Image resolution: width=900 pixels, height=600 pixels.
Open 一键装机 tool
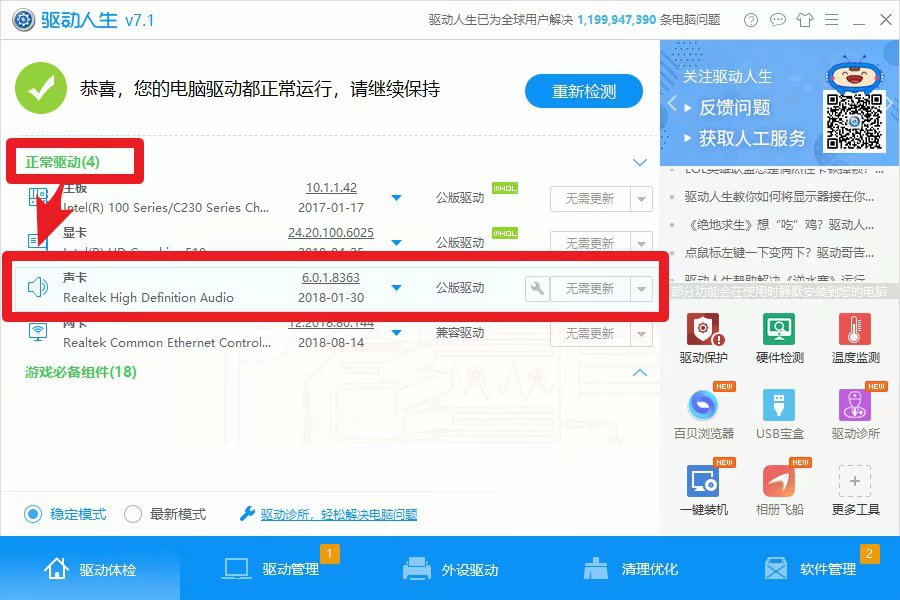coord(704,489)
